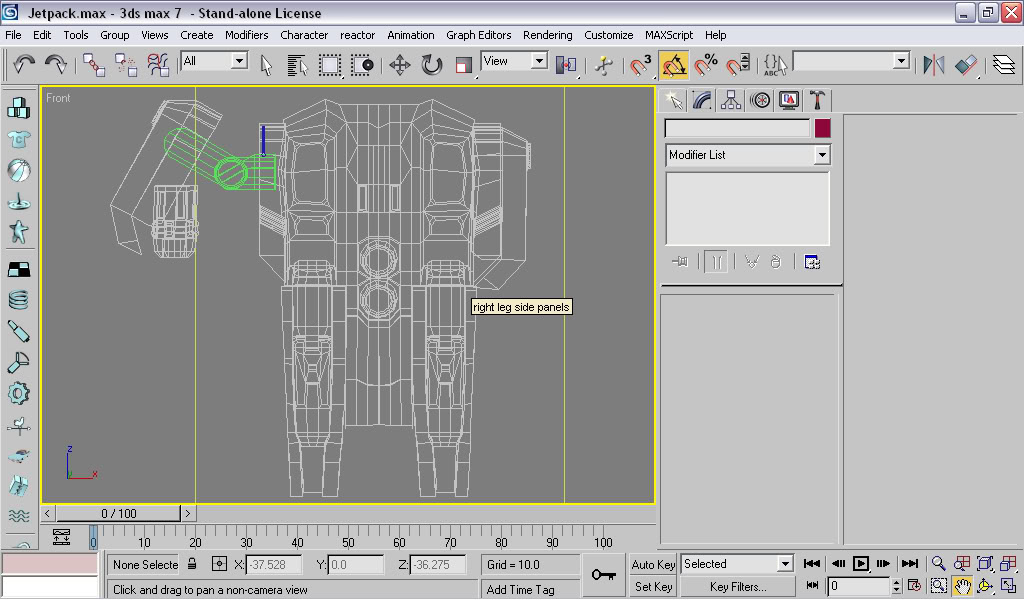Click the Set Keys key icon button
The width and height of the screenshot is (1024, 600).
[x=603, y=575]
